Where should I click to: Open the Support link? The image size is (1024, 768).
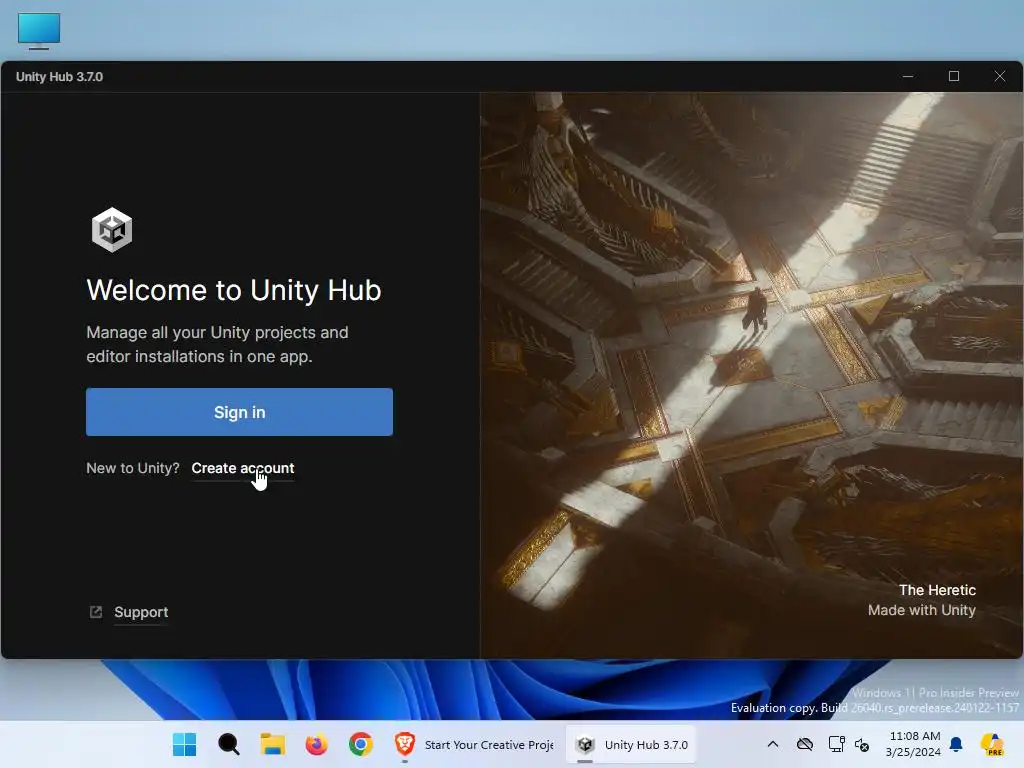point(141,612)
